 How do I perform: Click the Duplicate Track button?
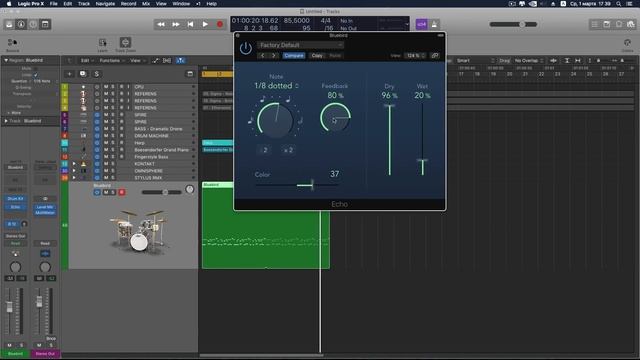pos(83,74)
